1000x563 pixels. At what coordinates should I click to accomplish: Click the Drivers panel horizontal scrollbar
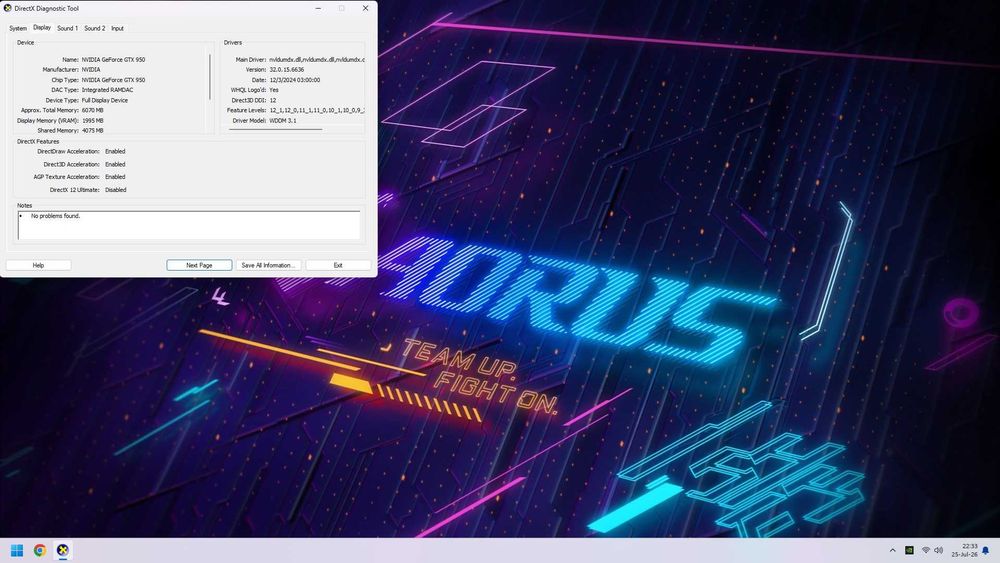pos(276,129)
